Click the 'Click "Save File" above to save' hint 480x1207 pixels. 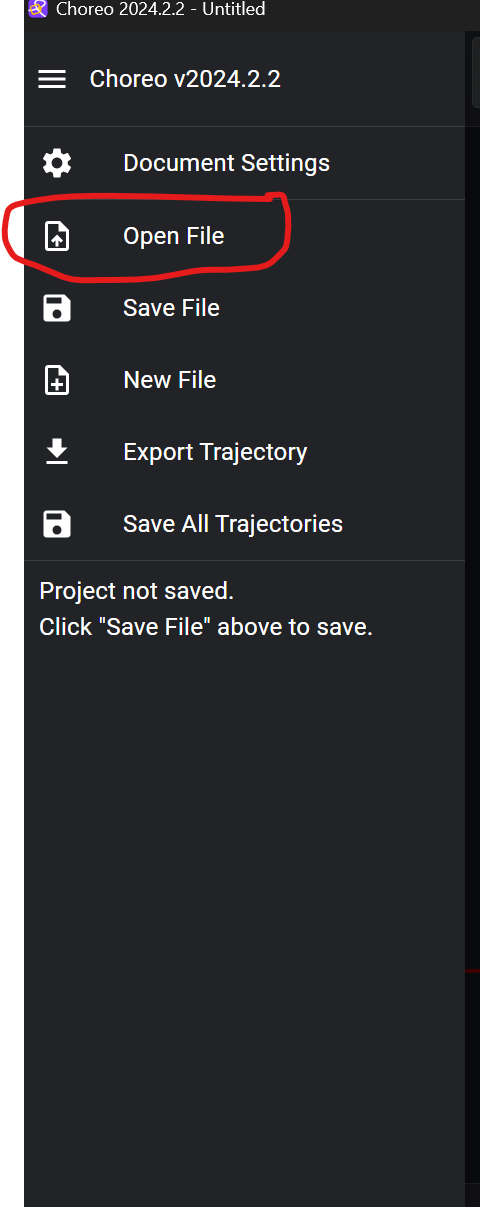point(206,628)
